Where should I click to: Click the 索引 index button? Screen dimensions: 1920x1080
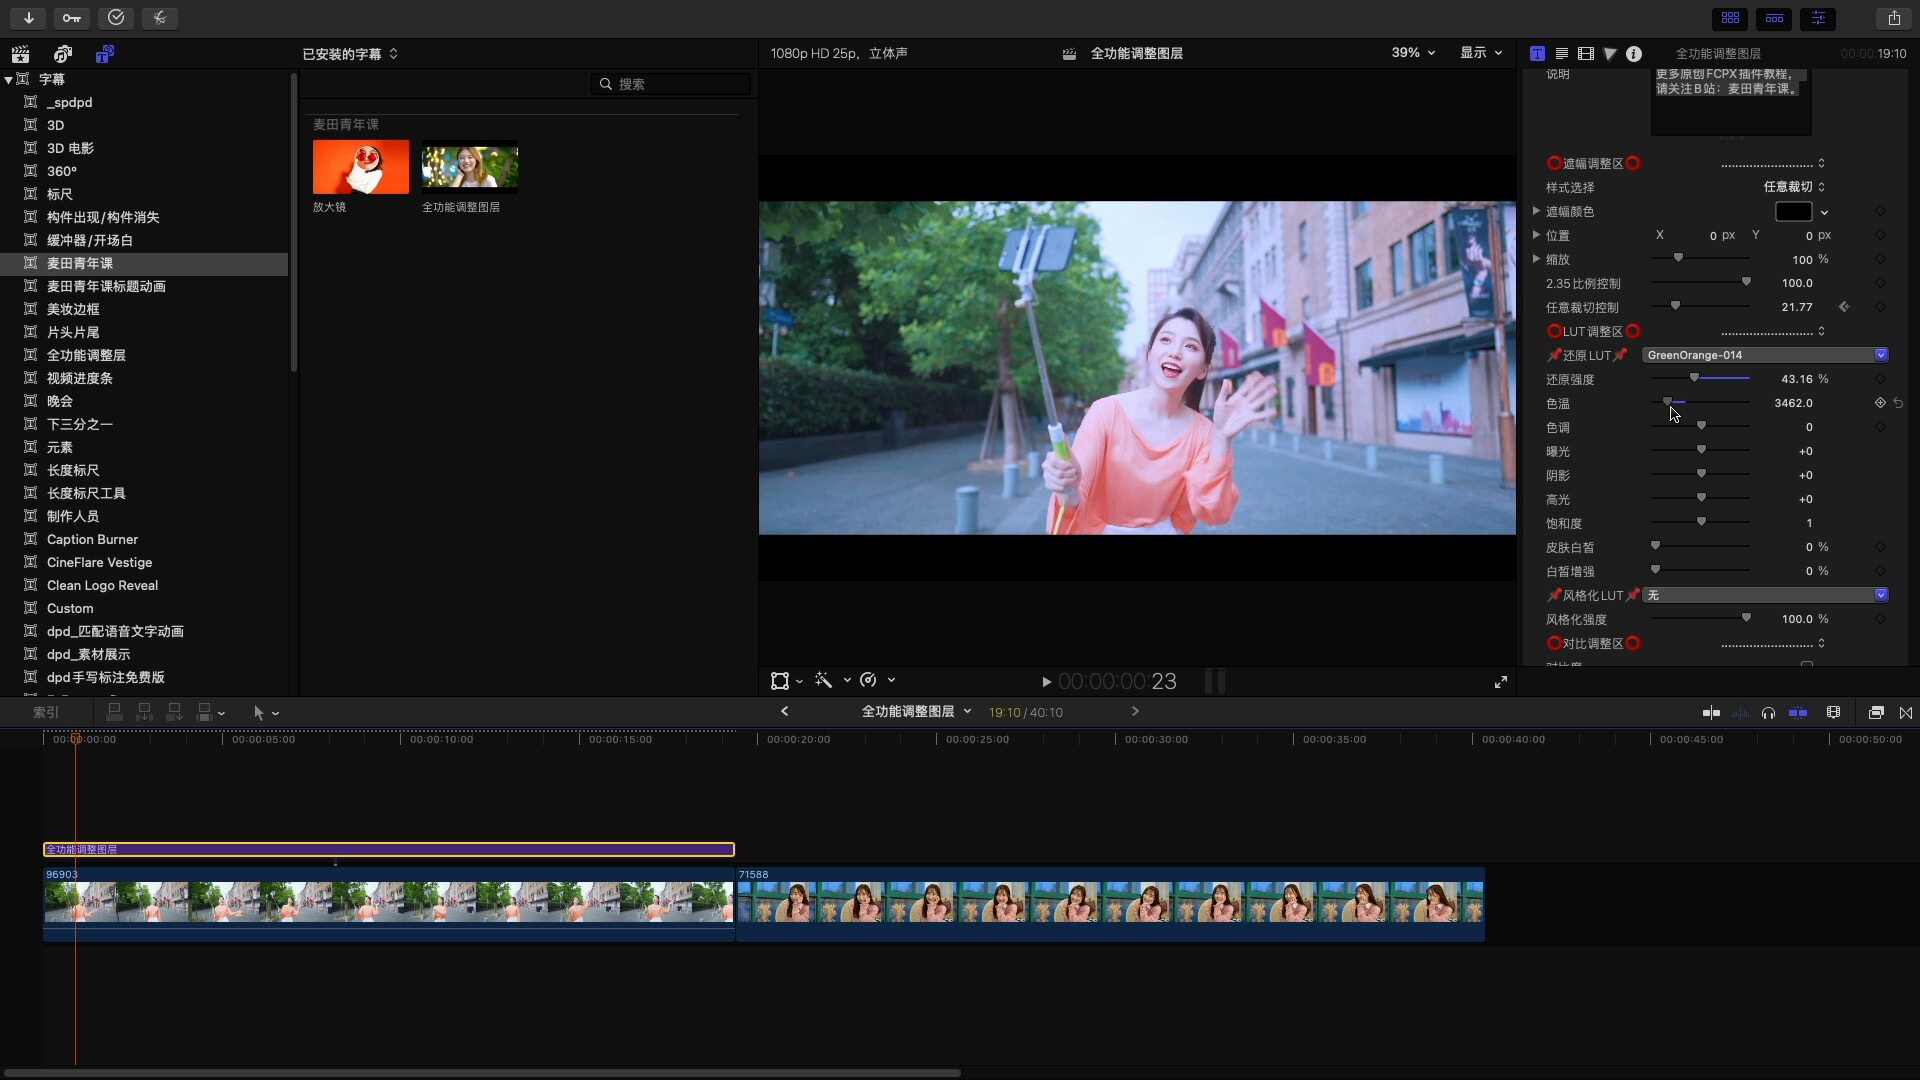coord(46,713)
